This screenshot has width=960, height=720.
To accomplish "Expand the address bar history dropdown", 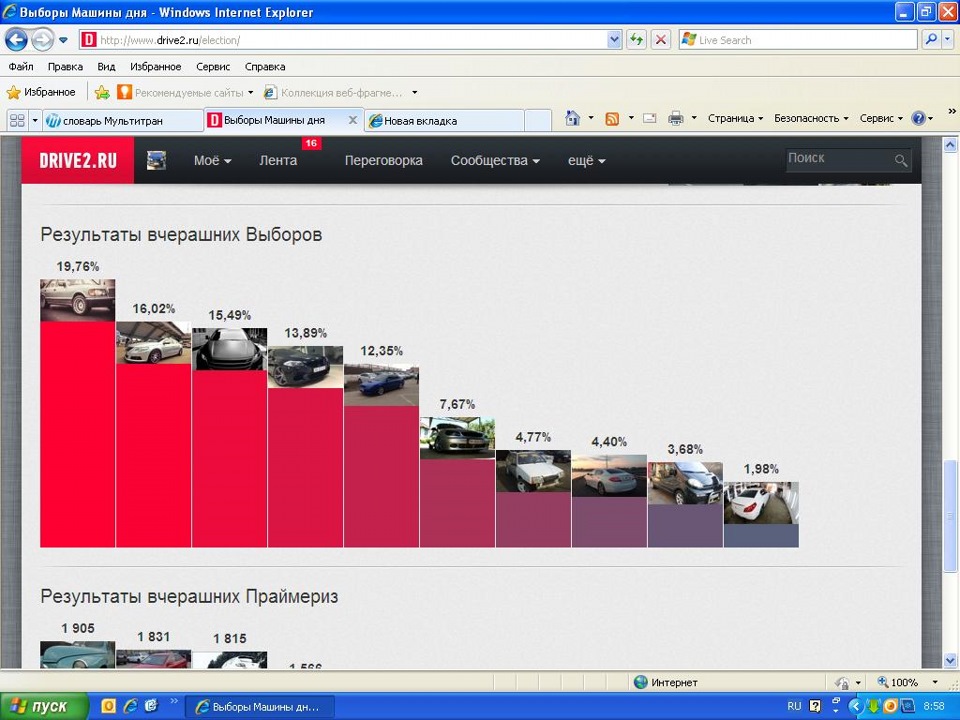I will tap(615, 40).
